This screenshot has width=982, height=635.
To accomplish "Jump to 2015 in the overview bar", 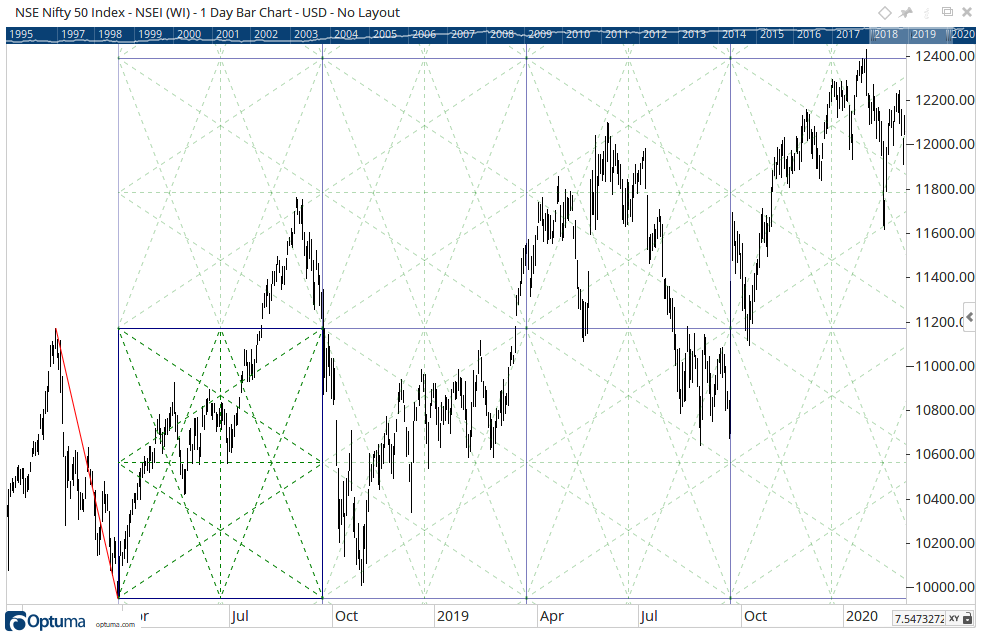I will (772, 34).
